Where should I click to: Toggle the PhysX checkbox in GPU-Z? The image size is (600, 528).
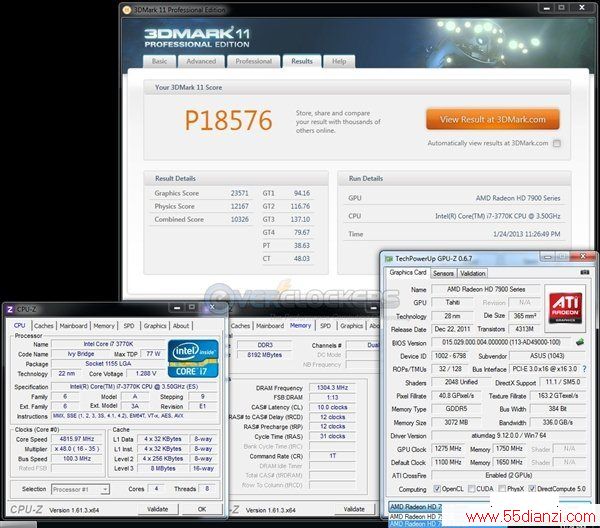pos(502,489)
